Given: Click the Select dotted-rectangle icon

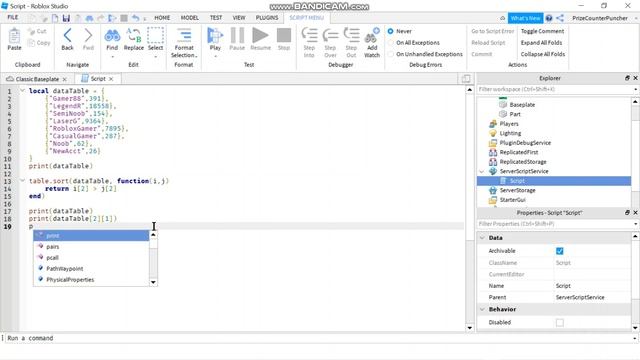Looking at the screenshot, I should pyautogui.click(x=156, y=35).
